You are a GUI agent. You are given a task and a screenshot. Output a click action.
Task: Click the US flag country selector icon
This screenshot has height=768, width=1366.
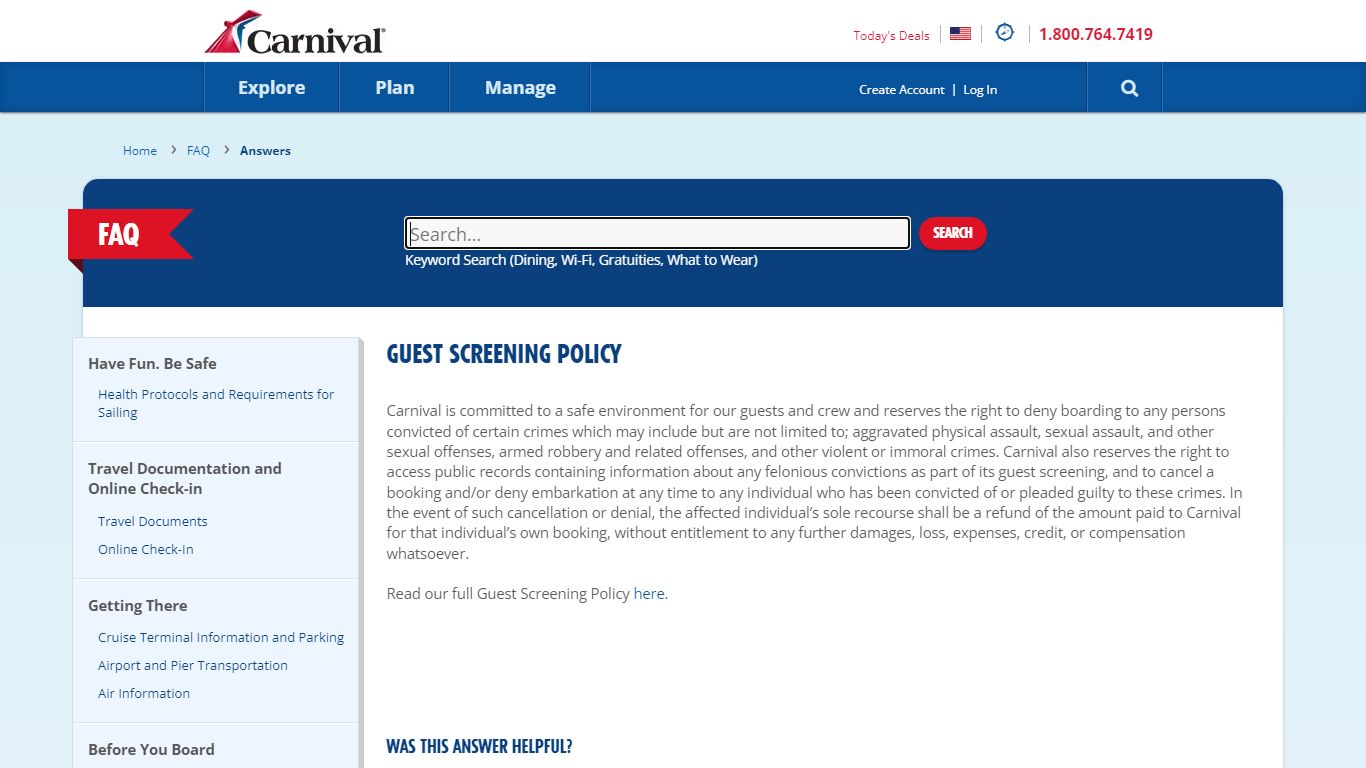coord(960,34)
